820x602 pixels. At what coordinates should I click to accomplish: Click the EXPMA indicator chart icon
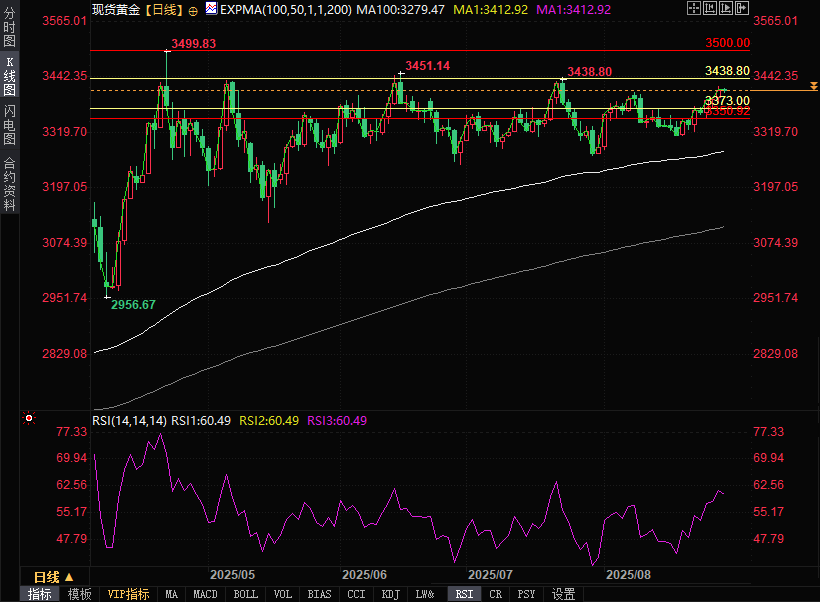[211, 8]
